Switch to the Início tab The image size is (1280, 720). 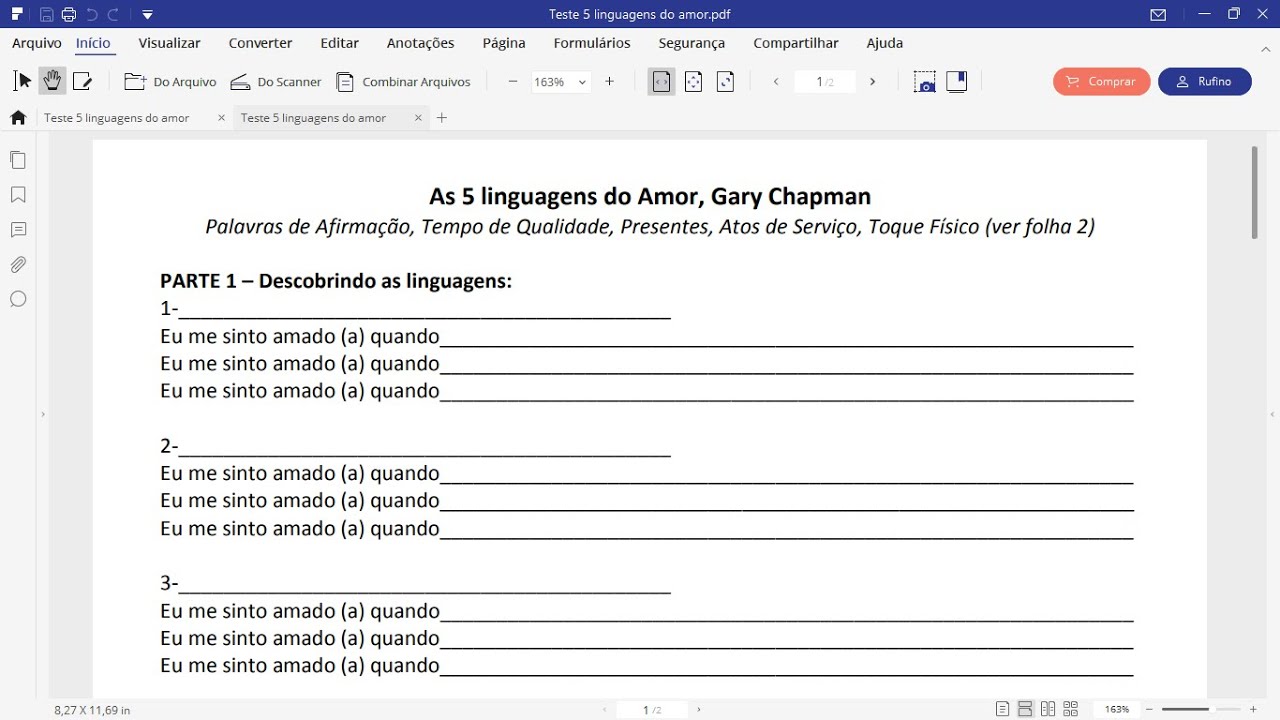pos(93,43)
